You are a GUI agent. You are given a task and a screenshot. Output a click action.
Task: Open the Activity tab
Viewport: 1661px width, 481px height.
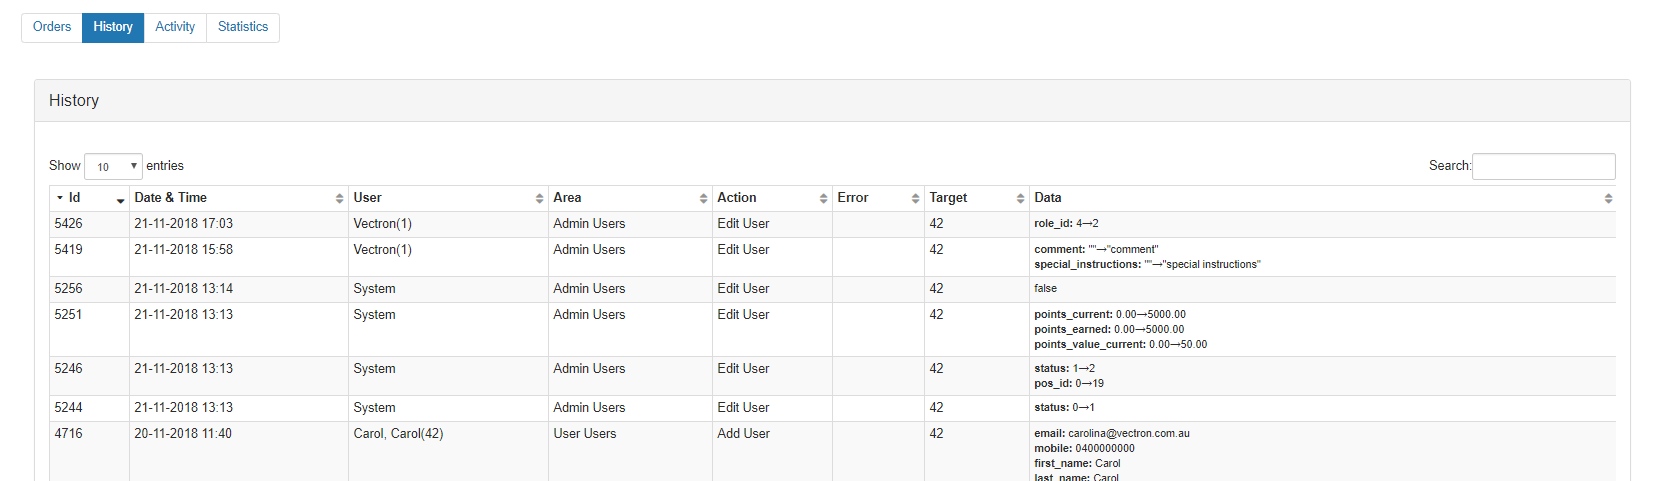click(175, 27)
